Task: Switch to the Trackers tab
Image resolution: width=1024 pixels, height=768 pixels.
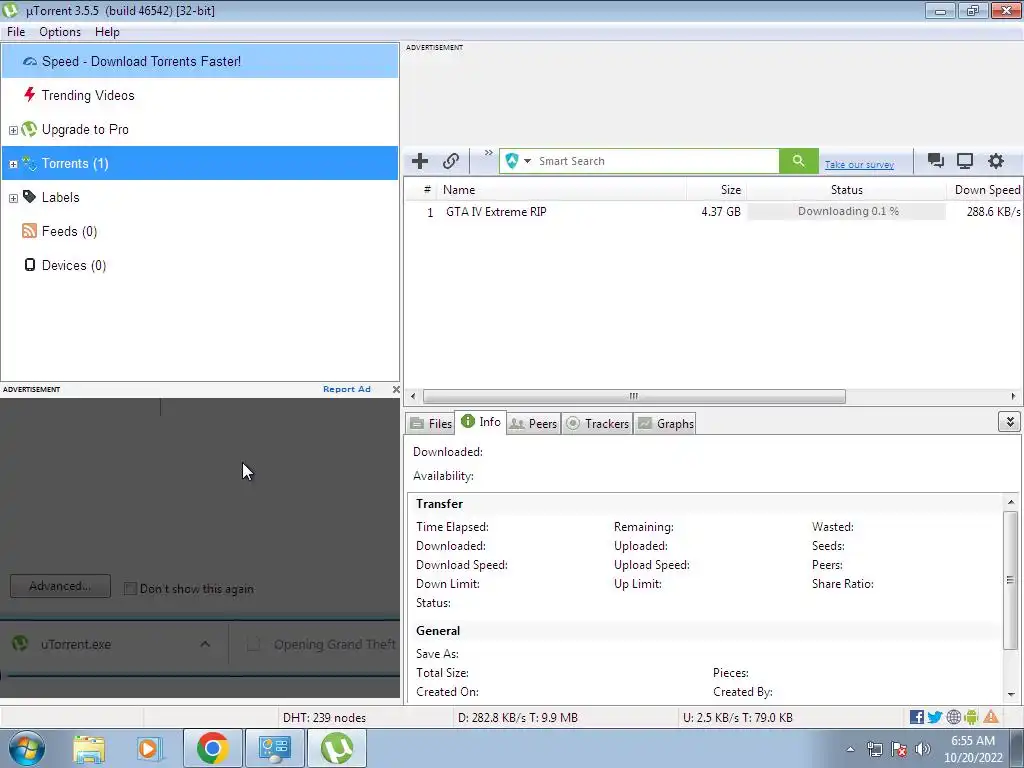Action: coord(597,424)
